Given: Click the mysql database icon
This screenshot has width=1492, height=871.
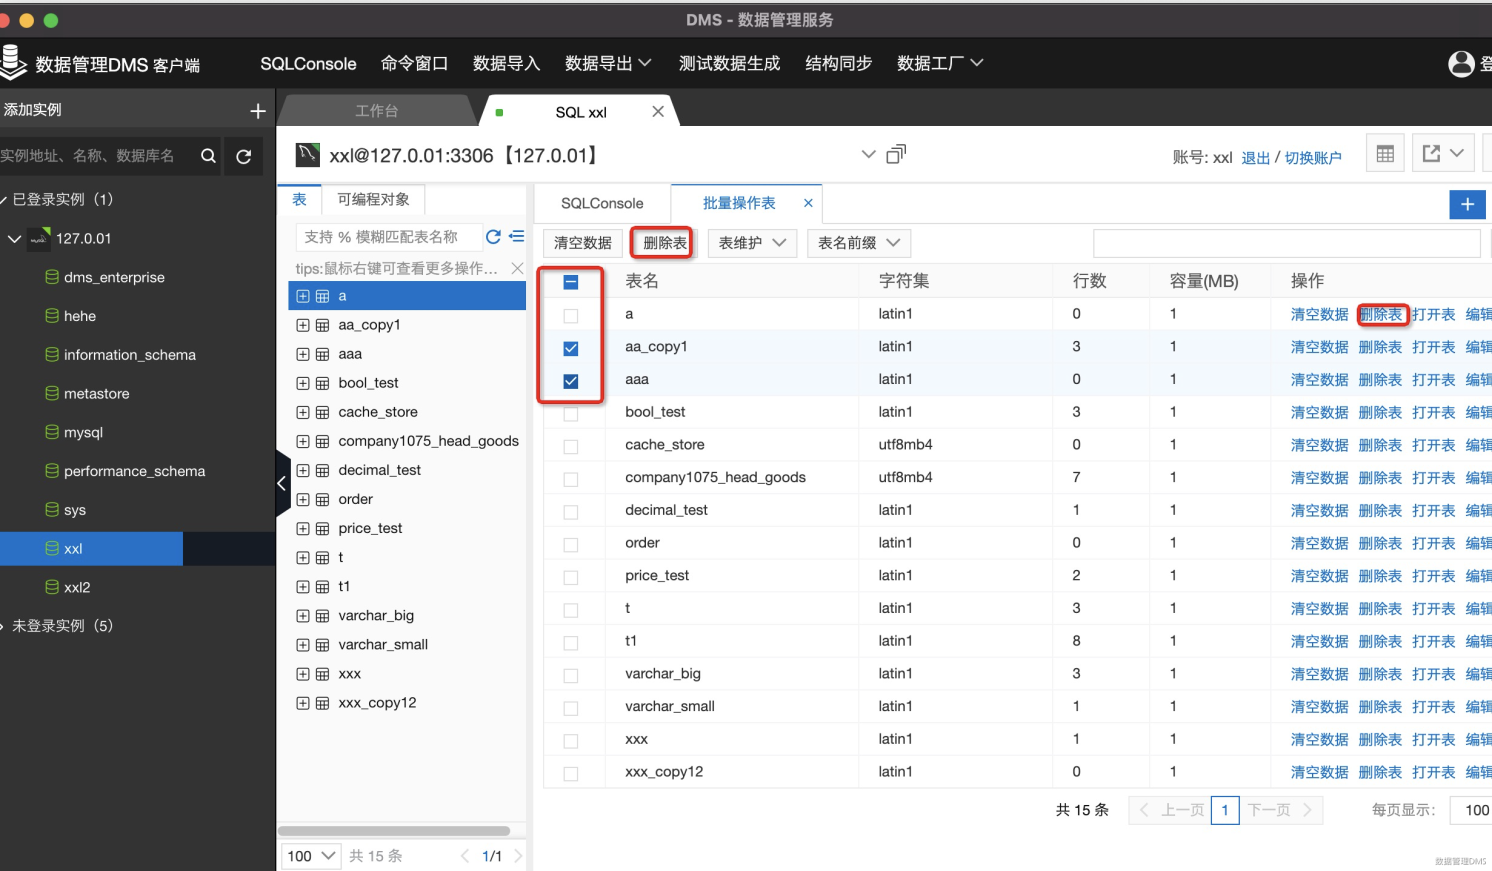Looking at the screenshot, I should [x=52, y=432].
